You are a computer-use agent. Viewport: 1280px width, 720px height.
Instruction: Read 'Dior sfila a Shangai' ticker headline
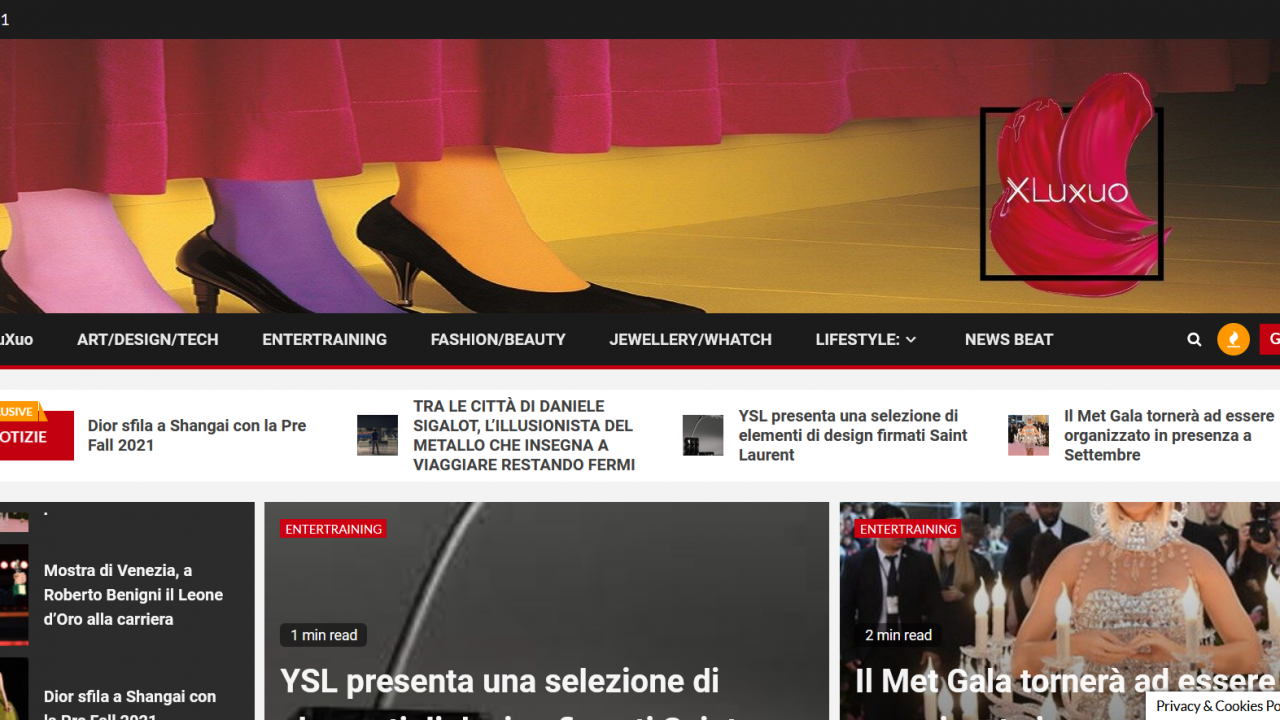(x=197, y=435)
